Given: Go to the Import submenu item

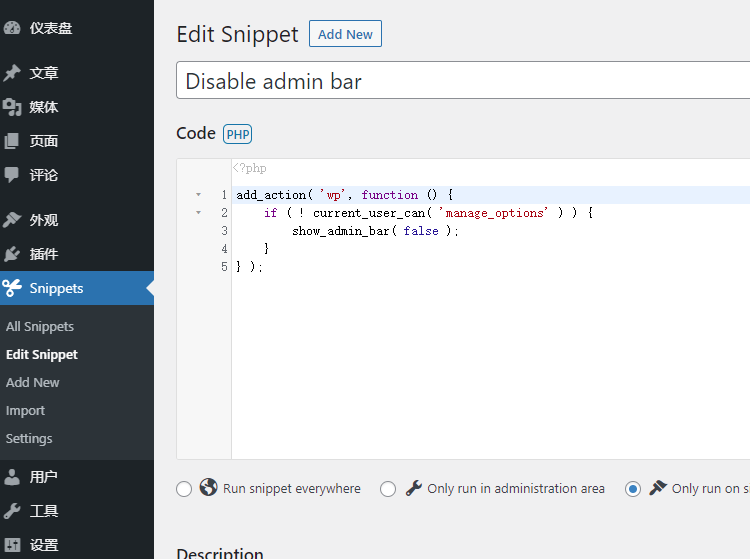Looking at the screenshot, I should (25, 411).
